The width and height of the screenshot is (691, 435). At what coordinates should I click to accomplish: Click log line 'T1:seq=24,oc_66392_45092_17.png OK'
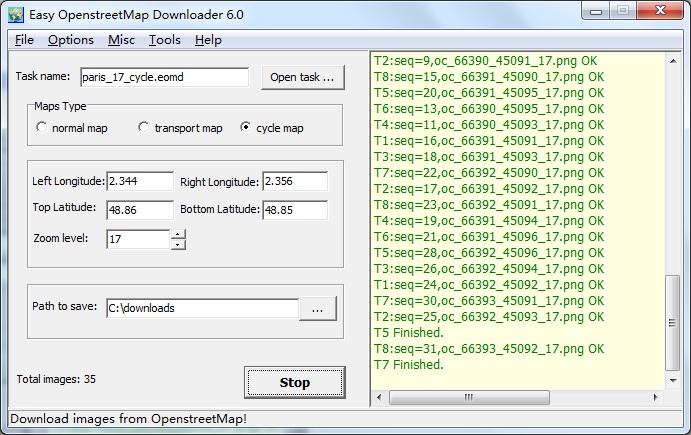489,285
